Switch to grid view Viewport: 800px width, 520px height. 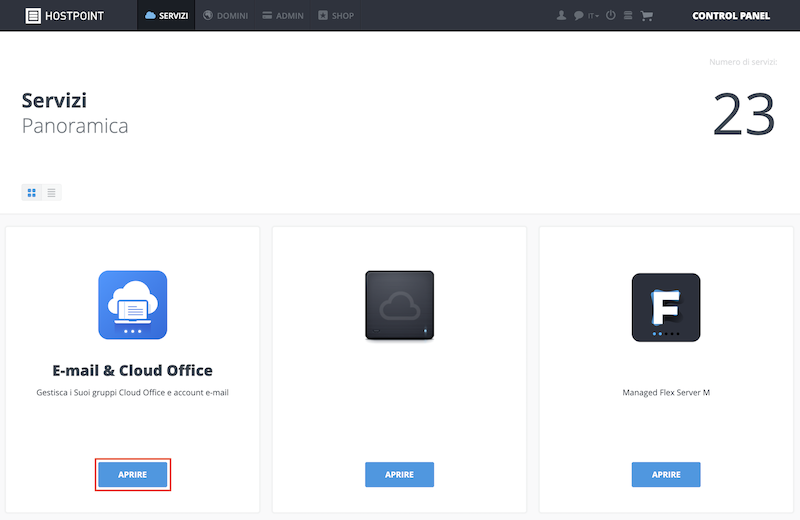[32, 192]
